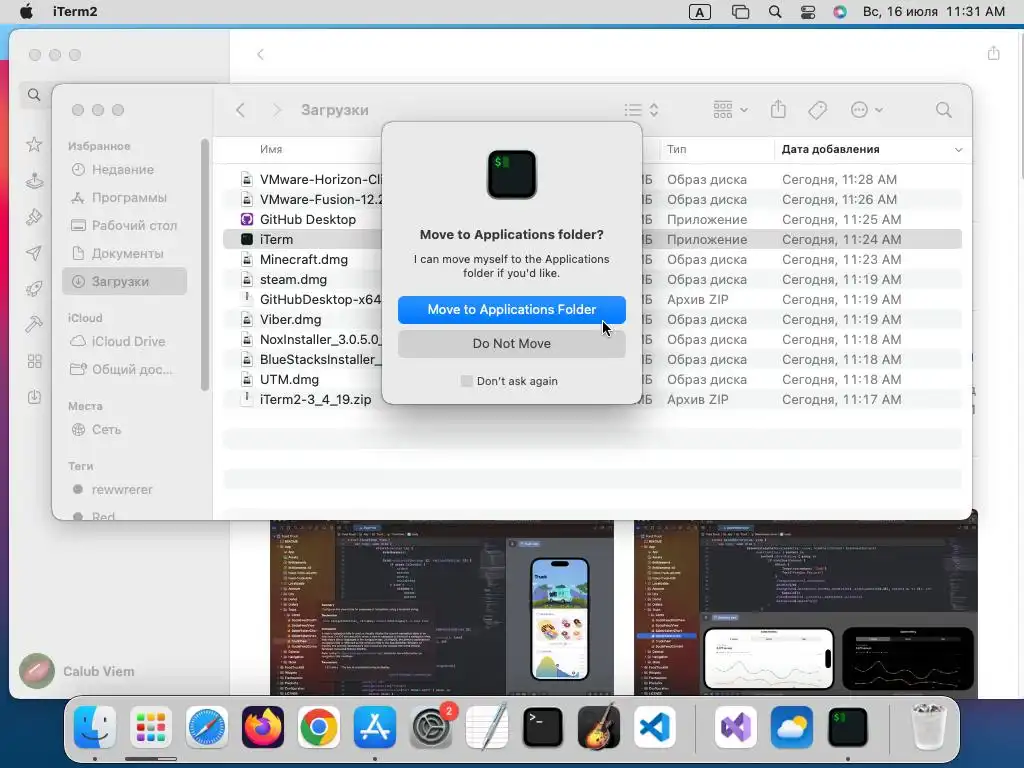Click the Work paper-plane icon in App Store sidebar
This screenshot has width=1024, height=768.
pos(34,253)
